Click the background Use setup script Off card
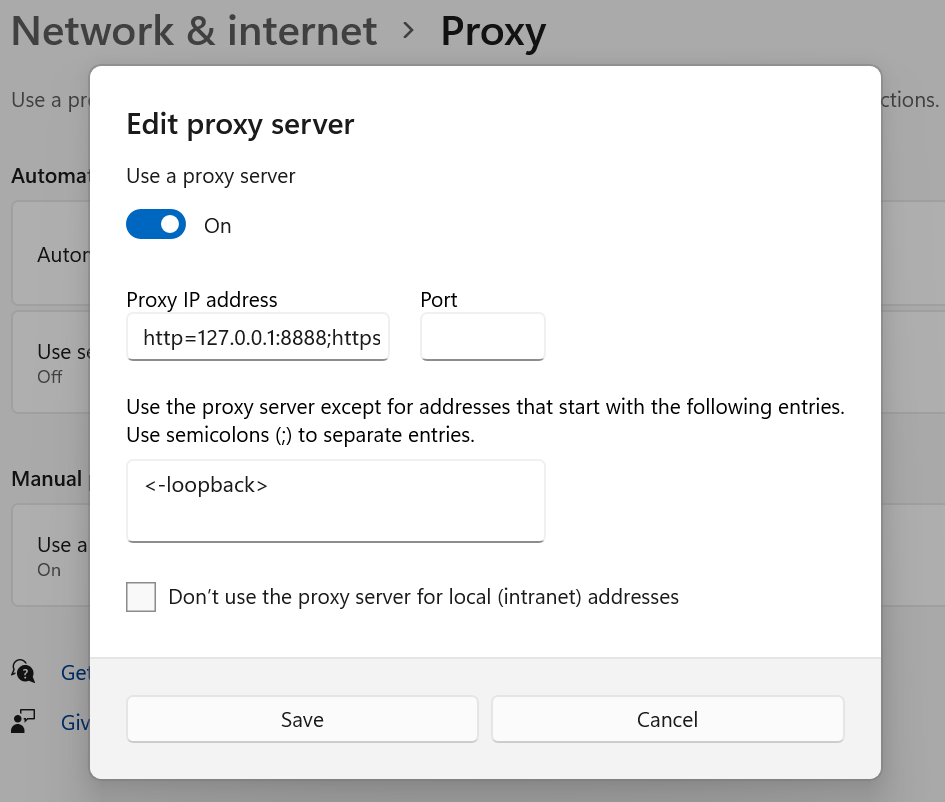The height and width of the screenshot is (802, 945). (50, 362)
